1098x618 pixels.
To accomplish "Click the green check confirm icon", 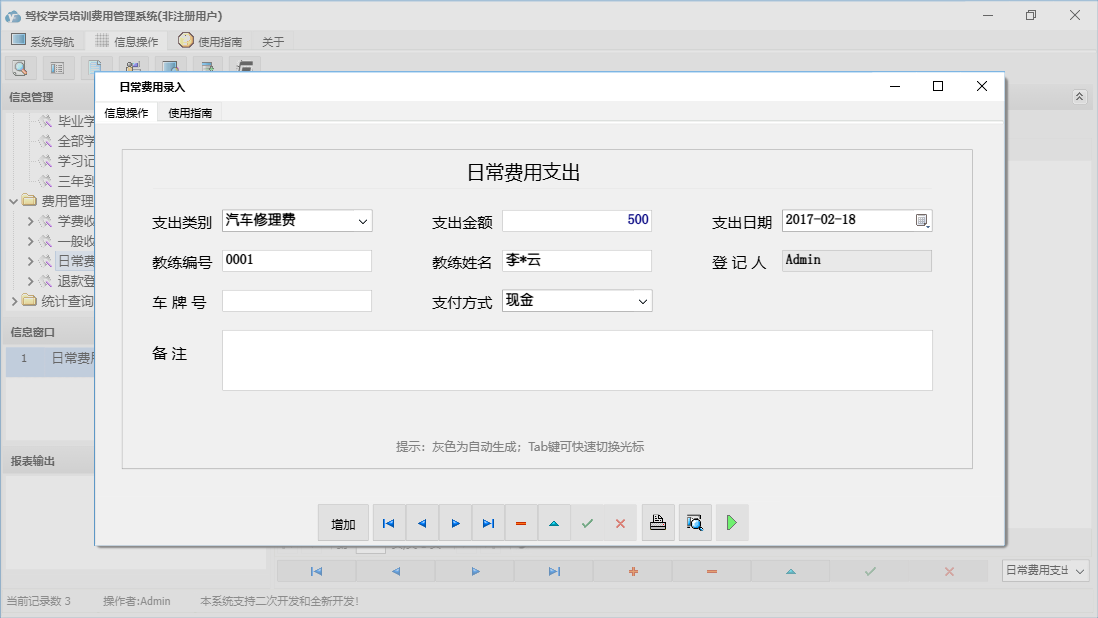I will [x=587, y=522].
